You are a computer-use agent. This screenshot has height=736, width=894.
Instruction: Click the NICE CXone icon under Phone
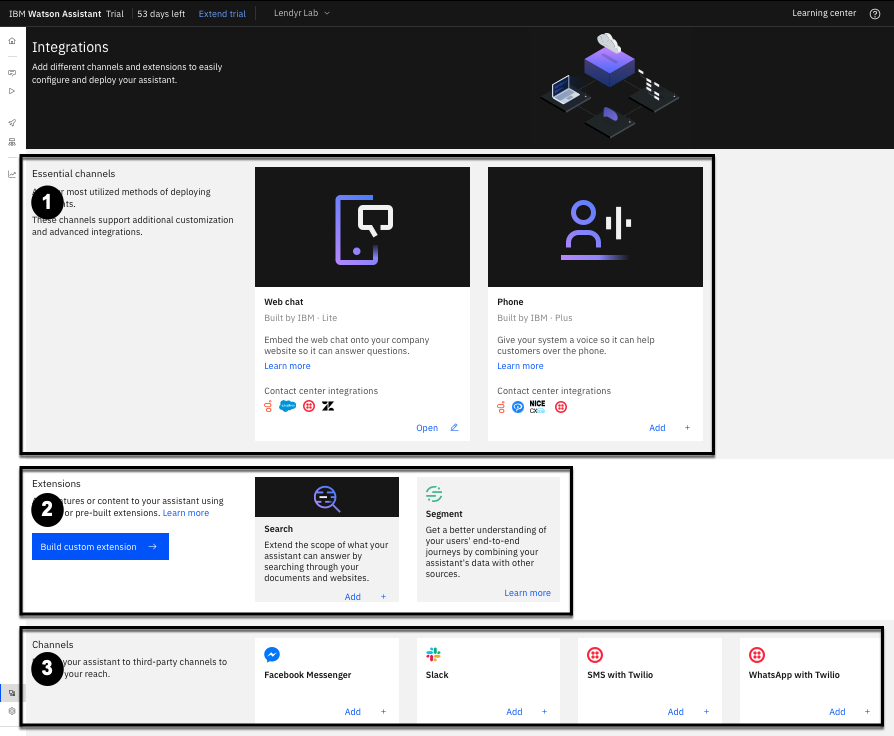pos(537,406)
